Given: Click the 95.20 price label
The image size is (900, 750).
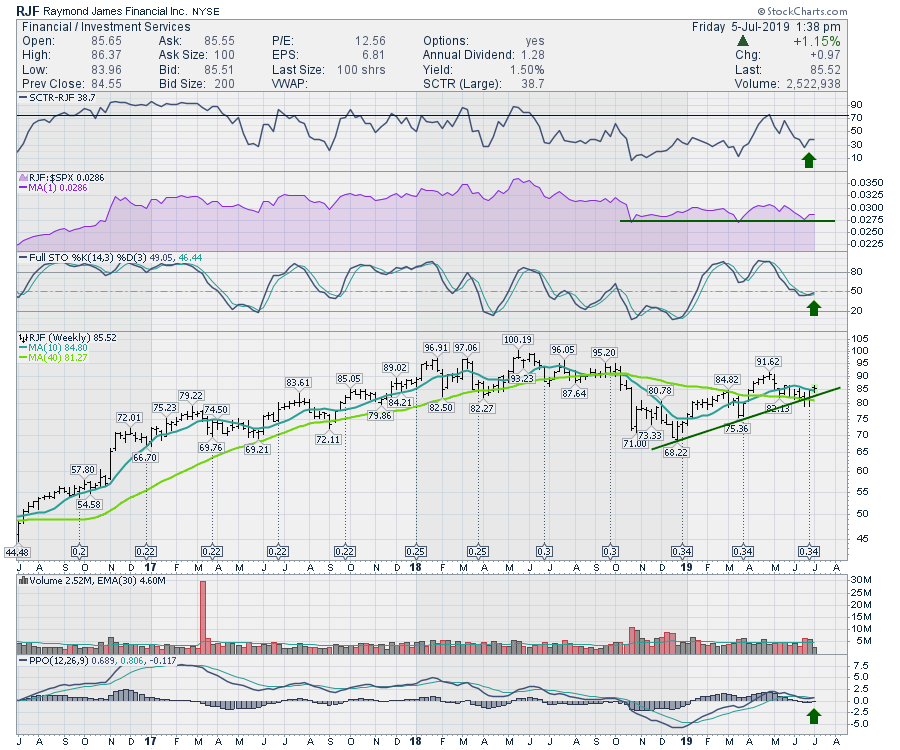Looking at the screenshot, I should coord(604,352).
